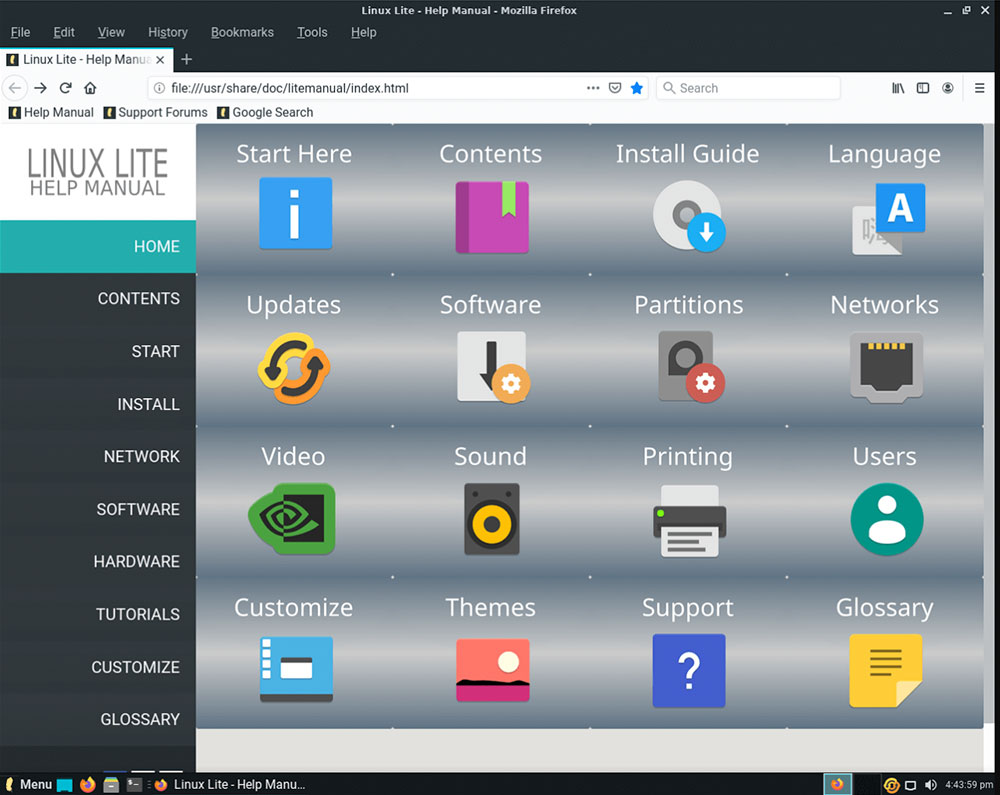This screenshot has height=795, width=1000.
Task: Open the Contents book icon
Action: pyautogui.click(x=492, y=217)
